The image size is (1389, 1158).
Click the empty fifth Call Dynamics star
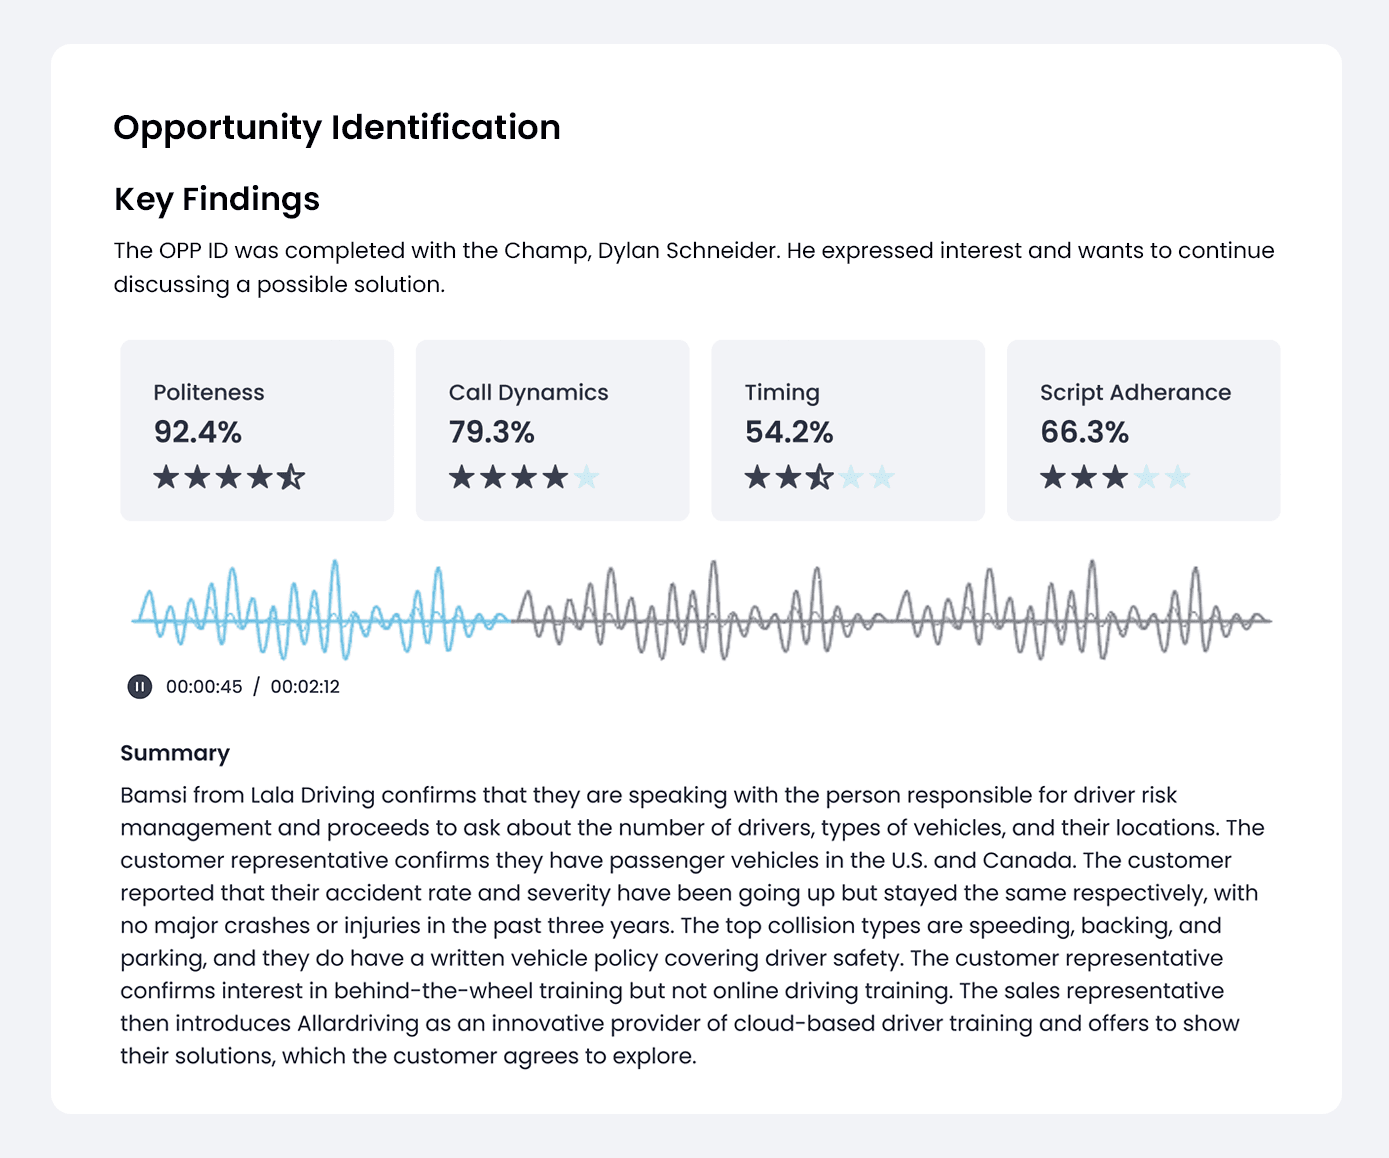tap(586, 477)
